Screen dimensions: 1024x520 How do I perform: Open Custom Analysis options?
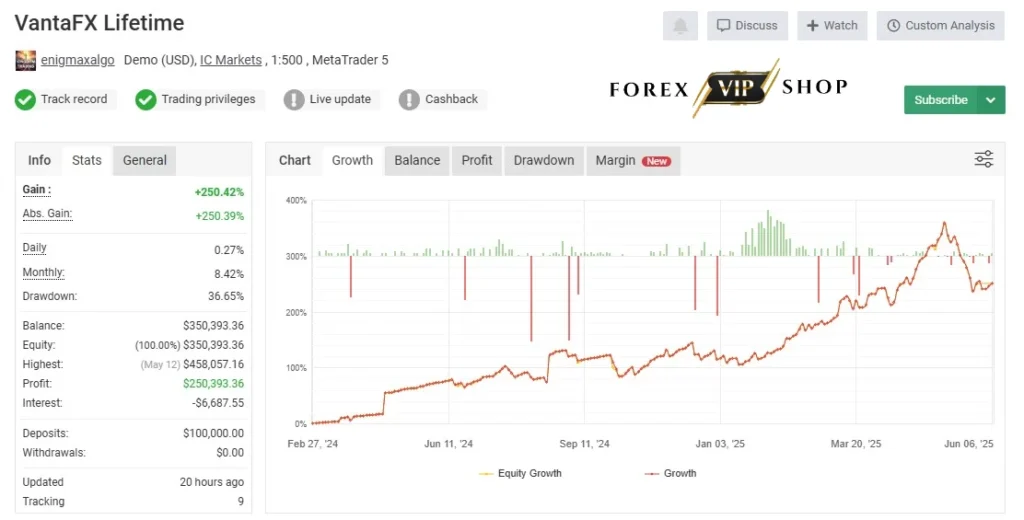pos(940,25)
